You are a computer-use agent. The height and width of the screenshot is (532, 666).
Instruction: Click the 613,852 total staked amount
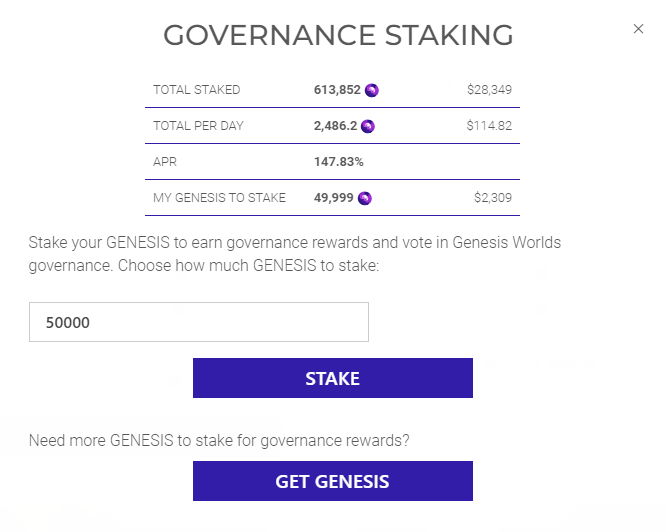pyautogui.click(x=337, y=90)
